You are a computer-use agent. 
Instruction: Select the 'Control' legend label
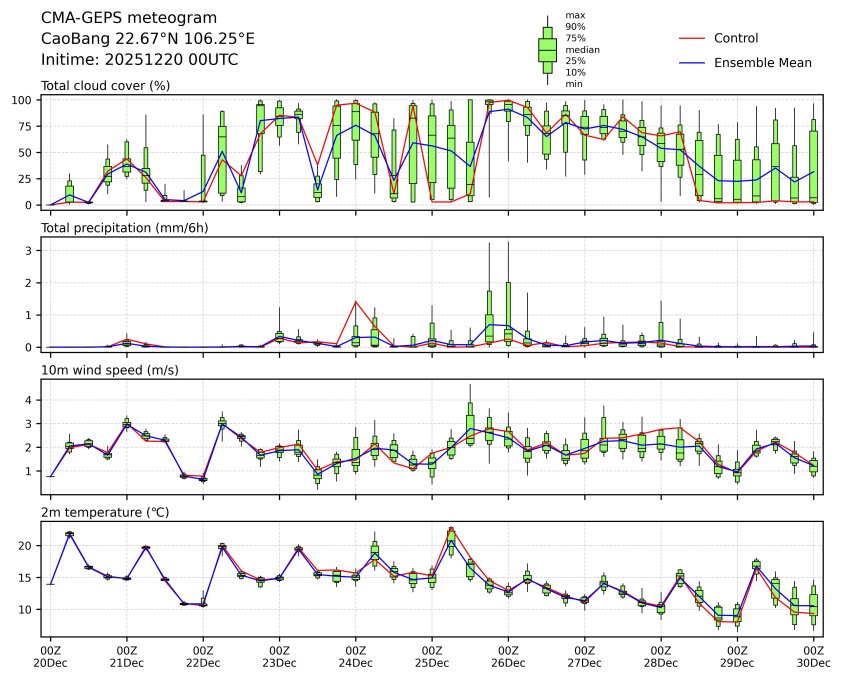pos(736,39)
